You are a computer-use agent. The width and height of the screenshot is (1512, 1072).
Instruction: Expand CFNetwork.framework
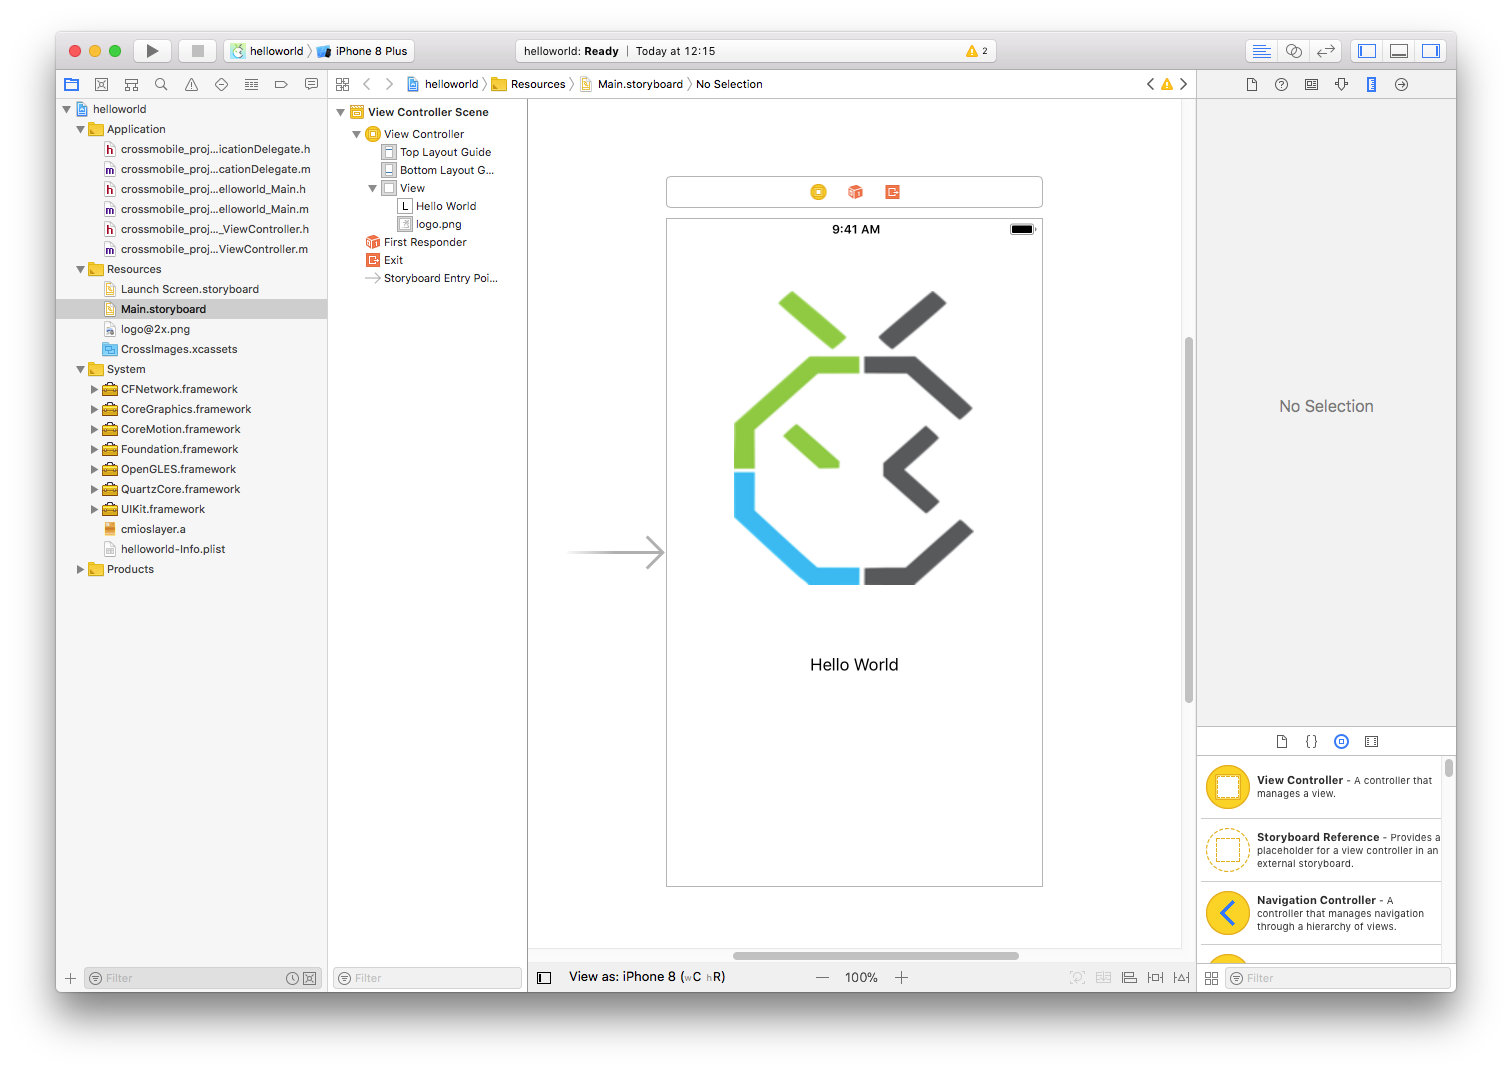pyautogui.click(x=95, y=389)
